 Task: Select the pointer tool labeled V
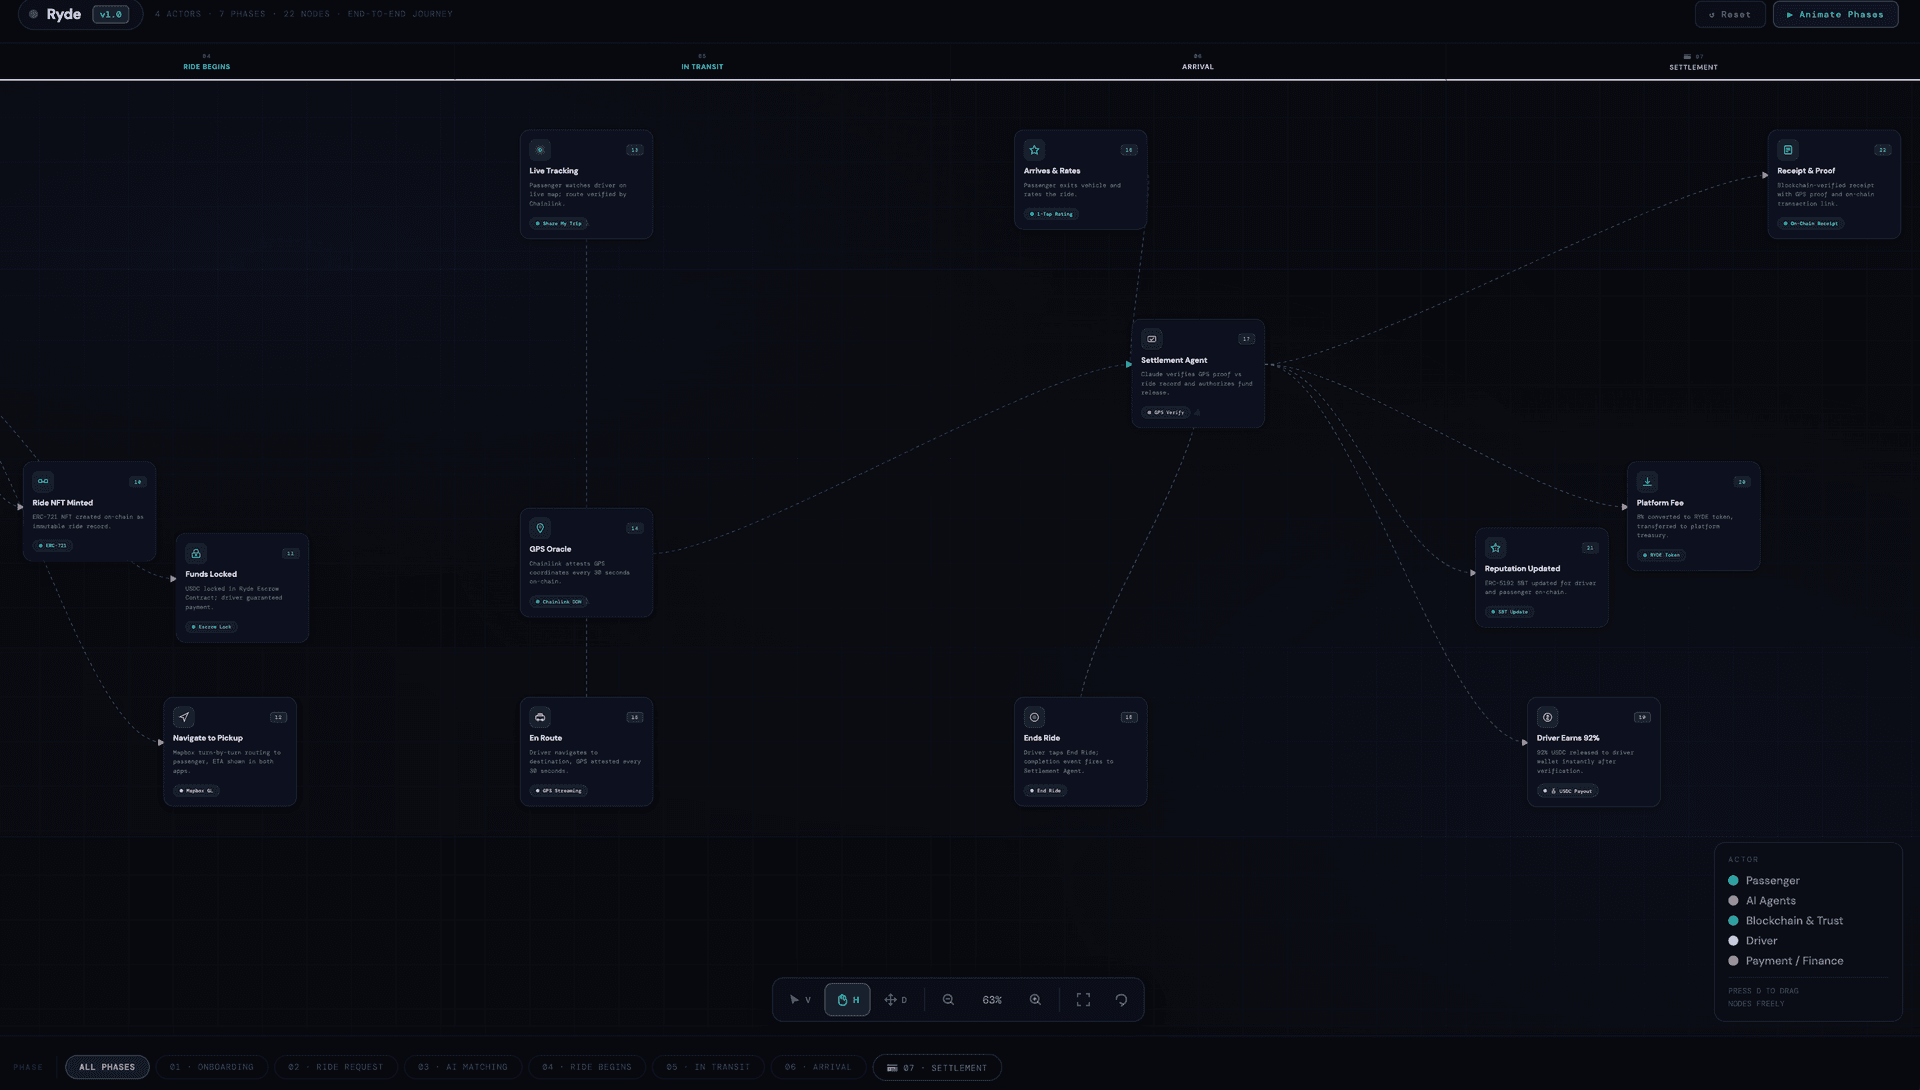click(x=800, y=1000)
